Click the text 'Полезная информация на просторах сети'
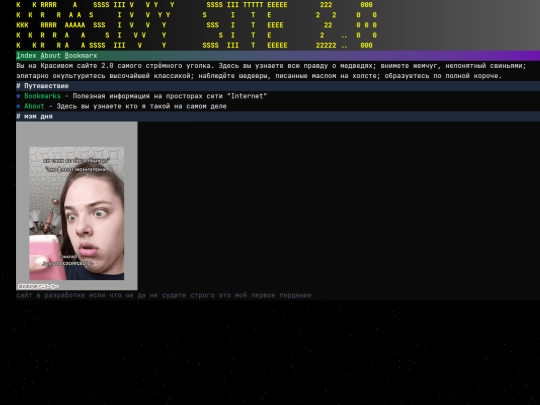Image resolution: width=540 pixels, height=405 pixels. (148, 96)
